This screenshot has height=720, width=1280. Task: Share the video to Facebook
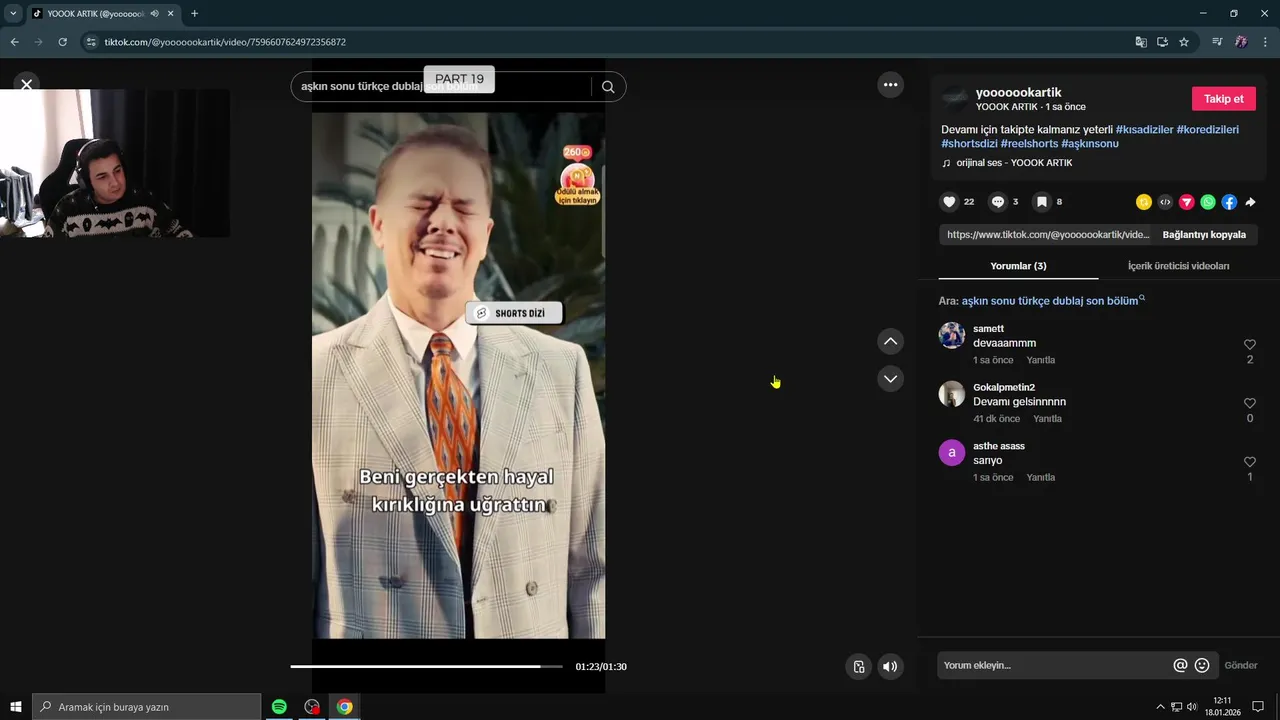1229,202
